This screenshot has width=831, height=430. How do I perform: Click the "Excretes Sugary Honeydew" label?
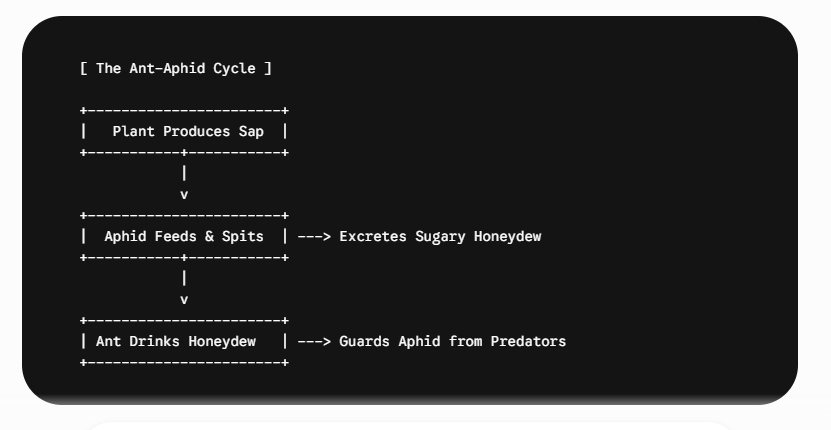[x=440, y=236]
